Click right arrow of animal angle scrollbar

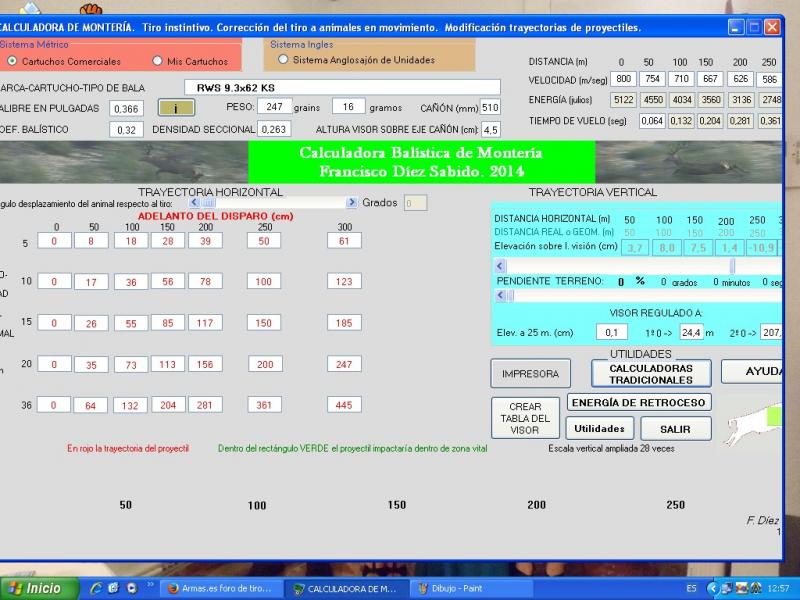(348, 203)
